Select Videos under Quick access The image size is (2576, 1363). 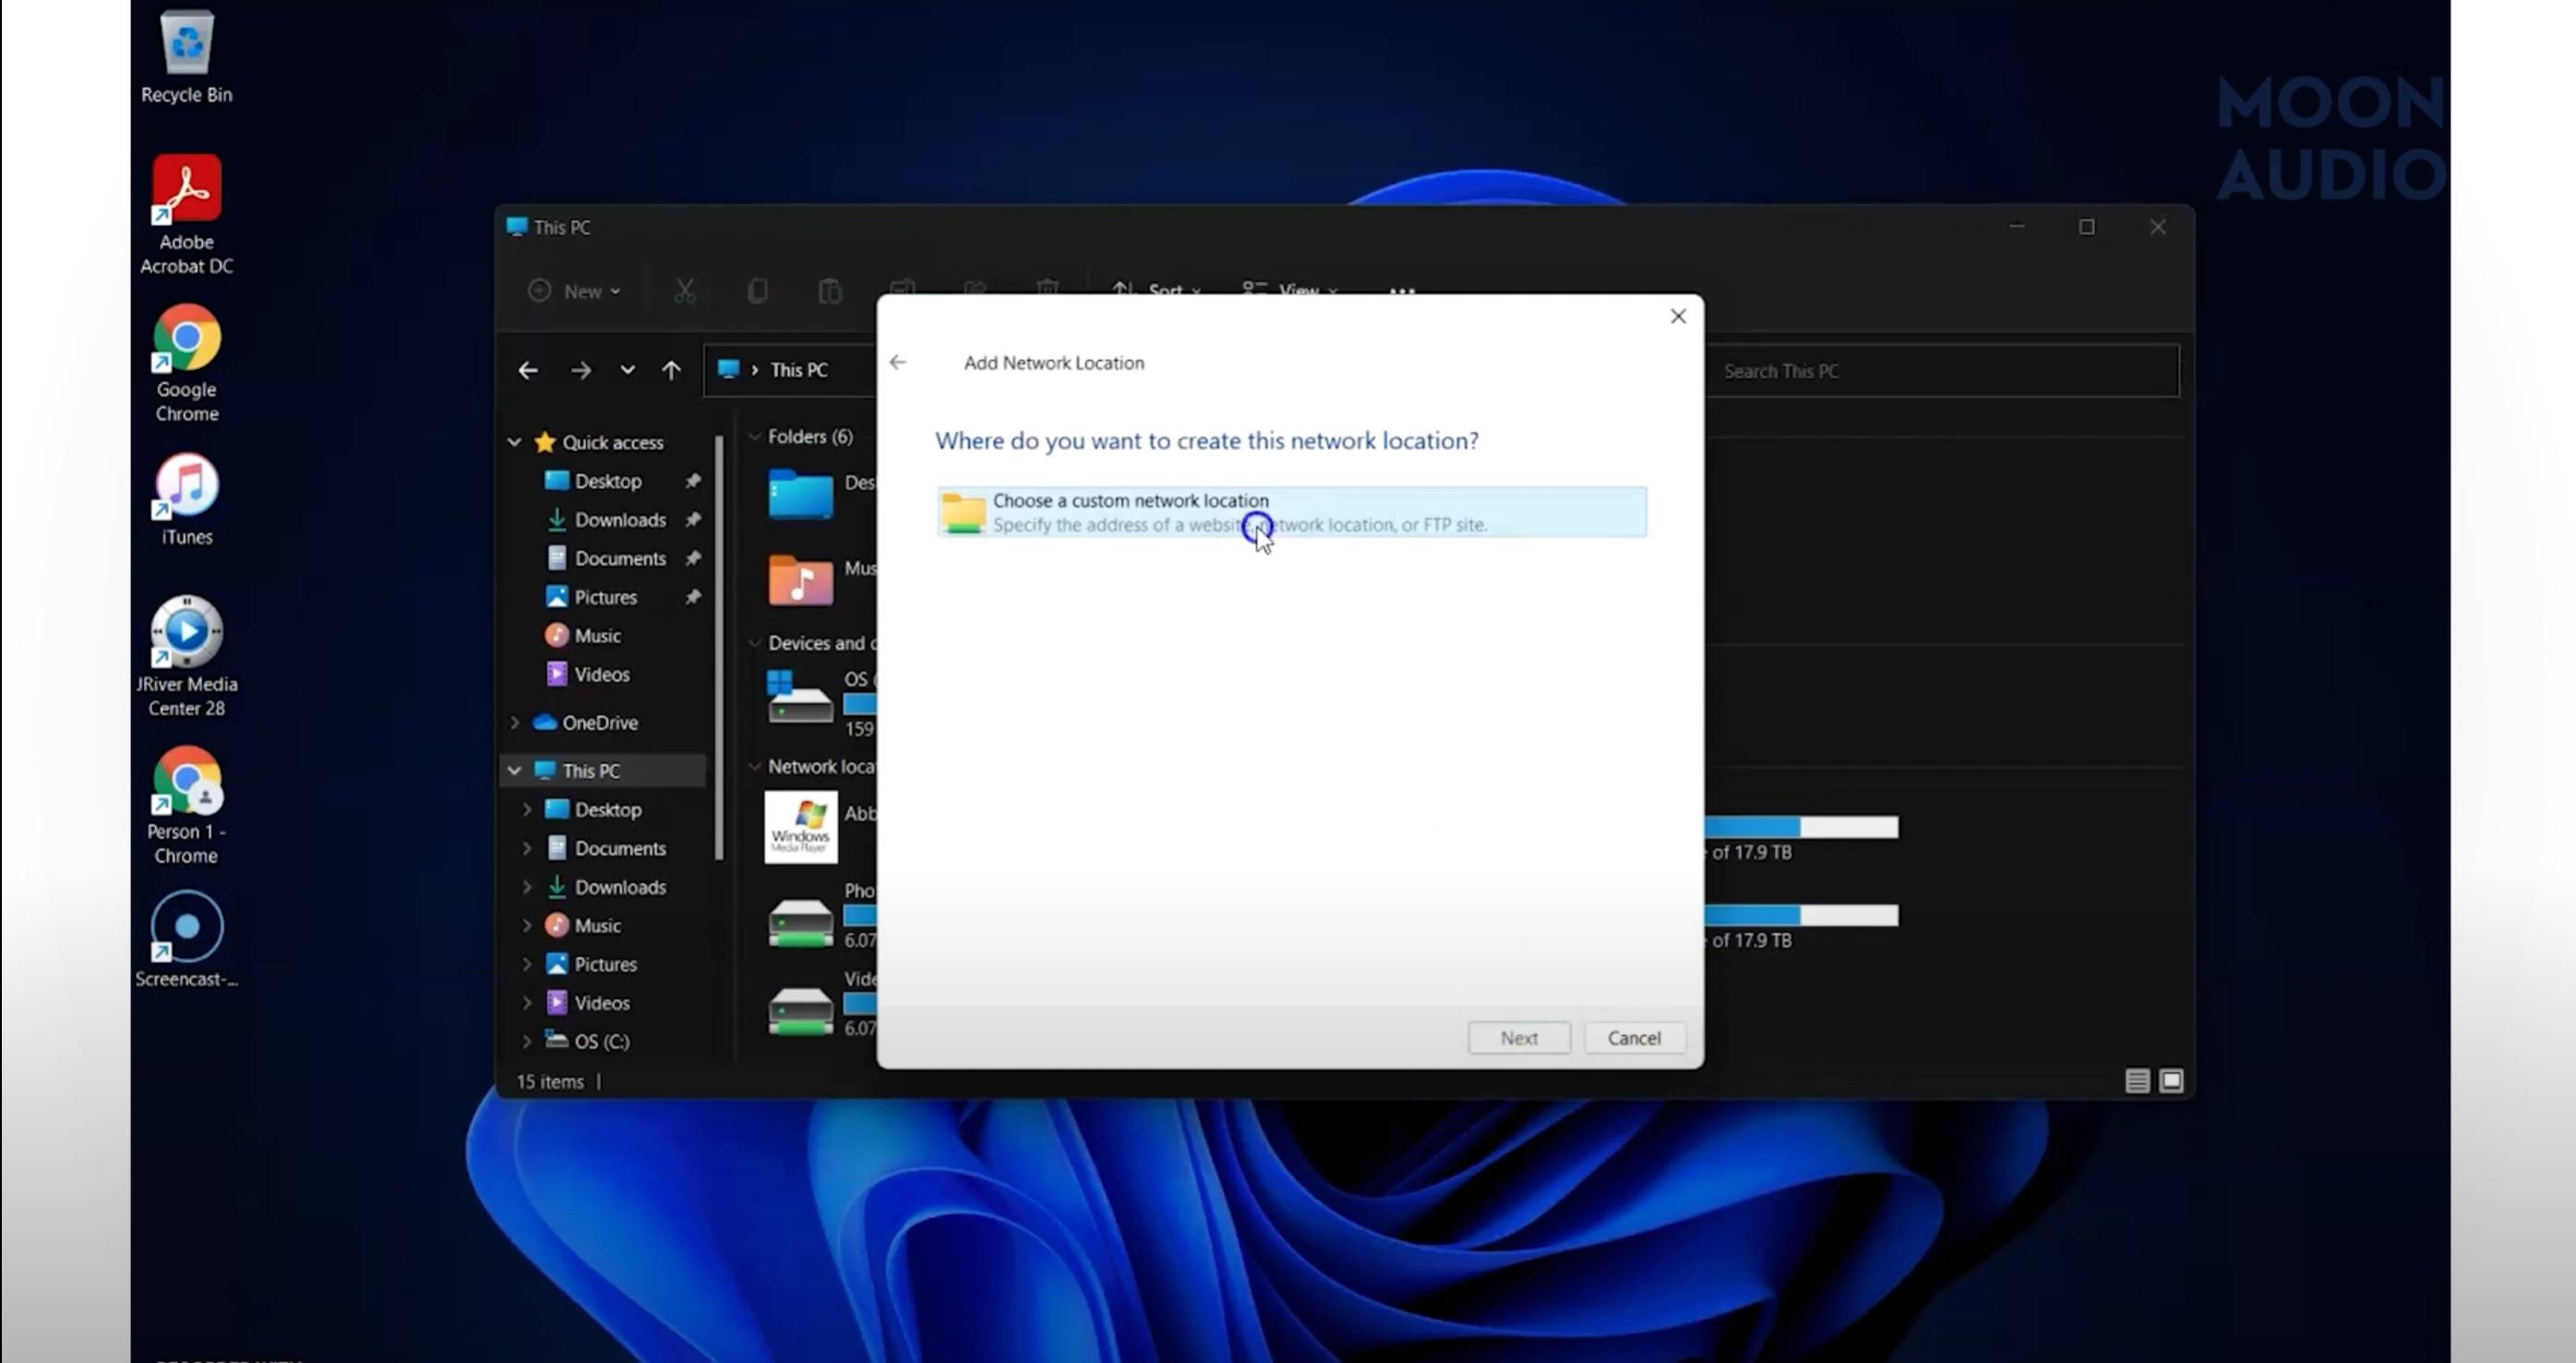[x=587, y=674]
